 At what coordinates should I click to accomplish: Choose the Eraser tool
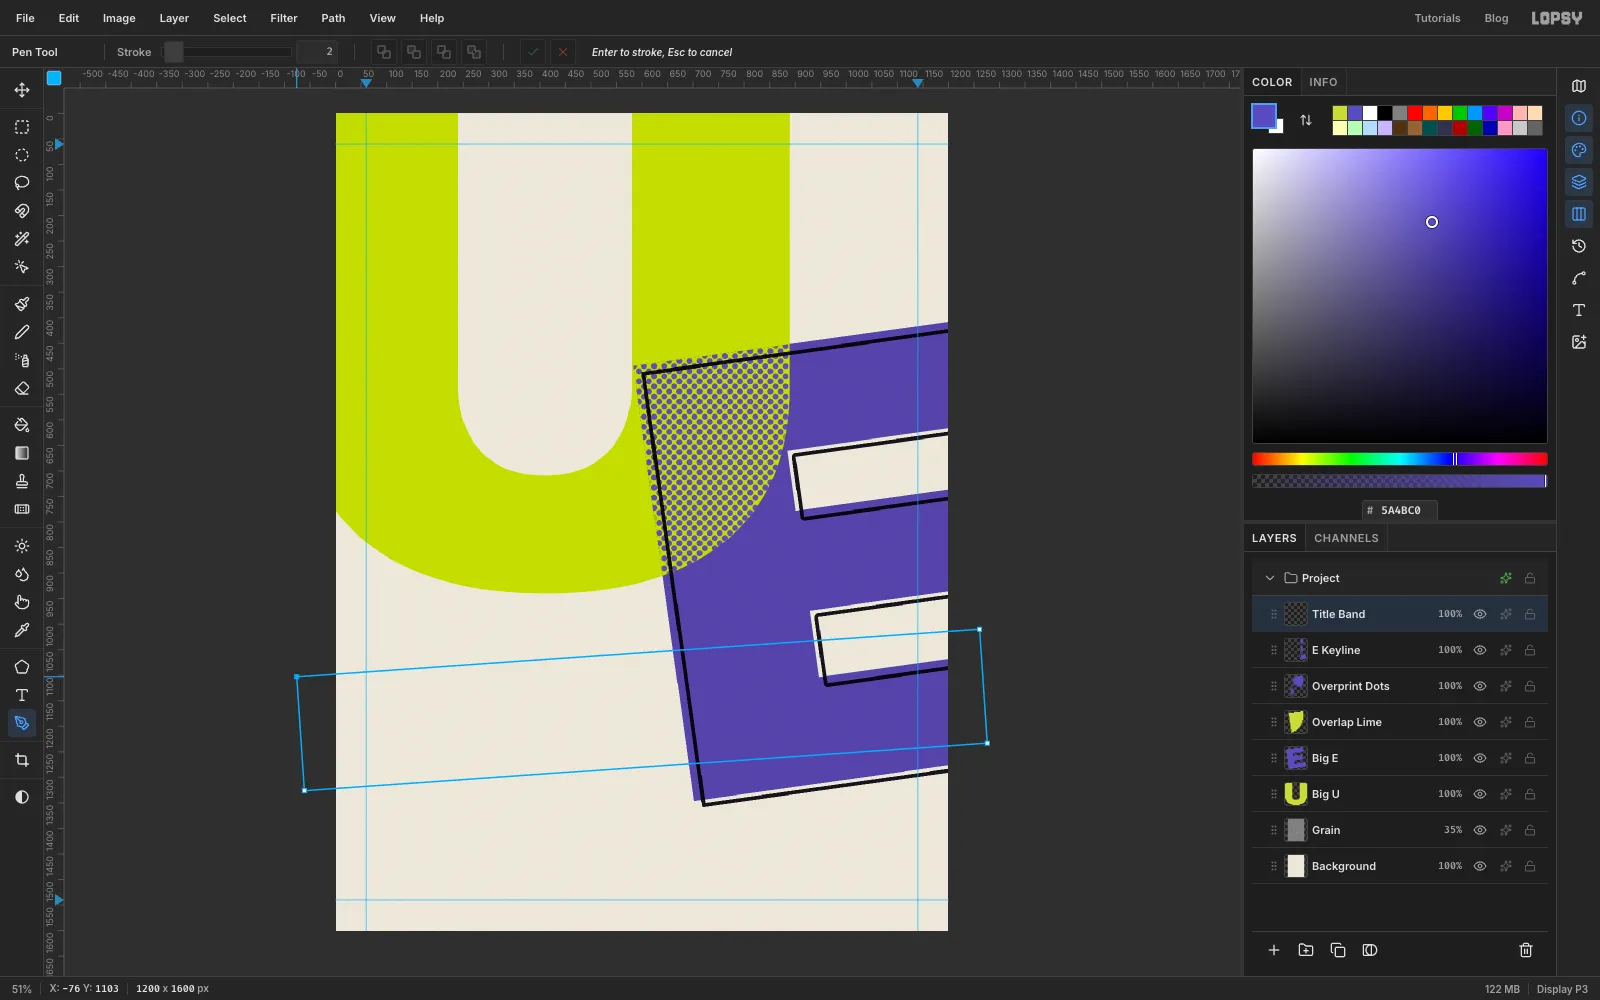(x=22, y=388)
